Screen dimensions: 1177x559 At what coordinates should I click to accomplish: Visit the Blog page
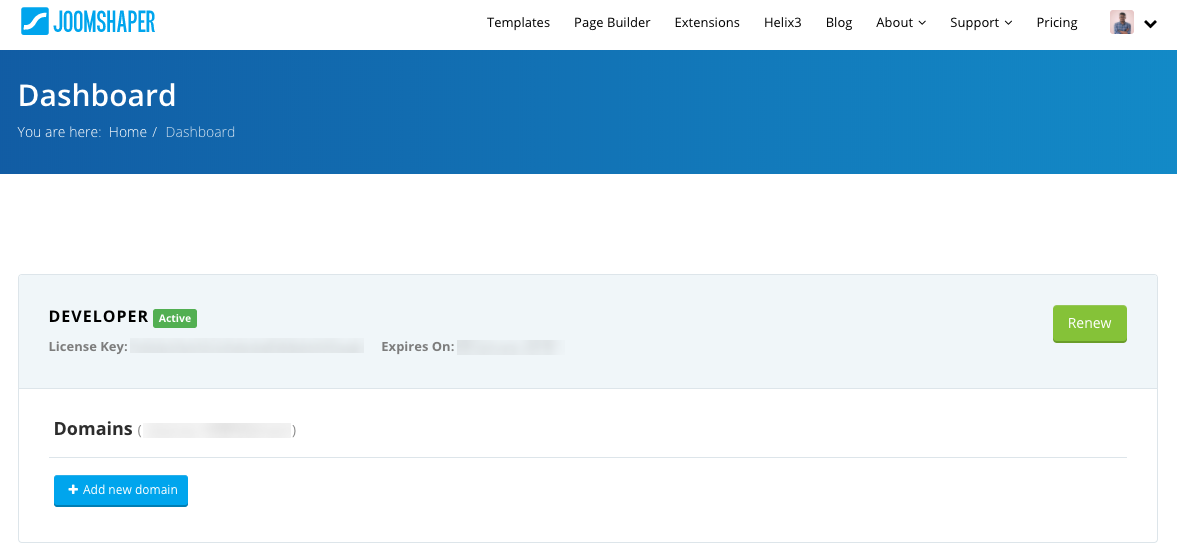pos(838,23)
